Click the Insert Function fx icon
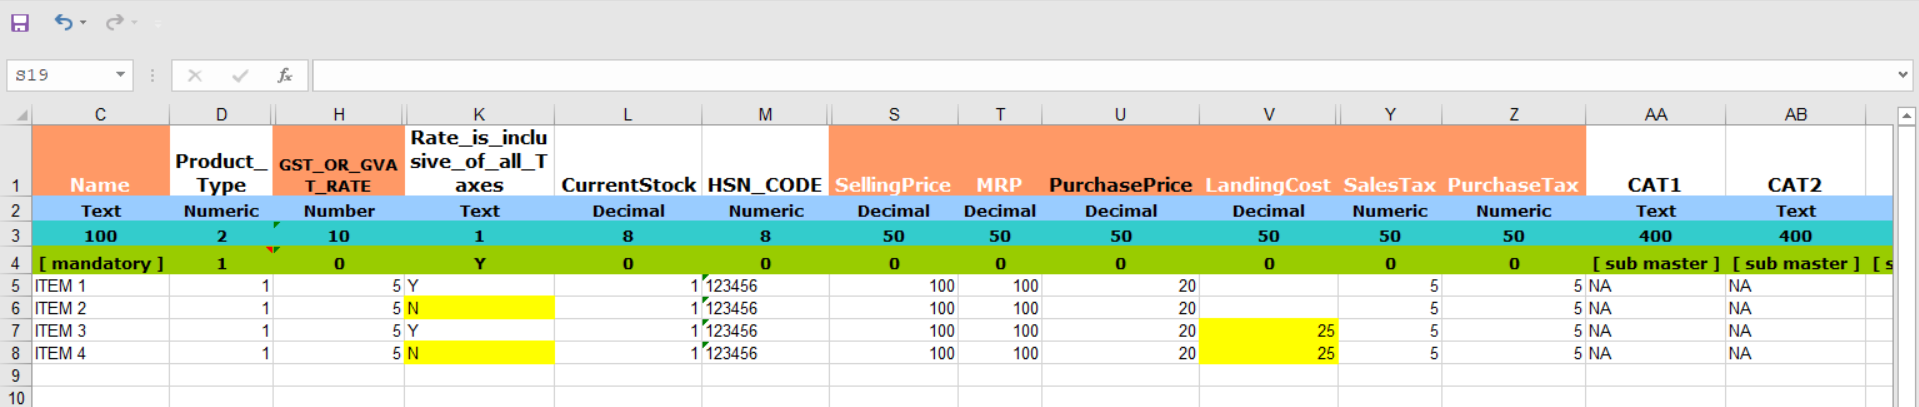This screenshot has height=407, width=1919. point(285,75)
